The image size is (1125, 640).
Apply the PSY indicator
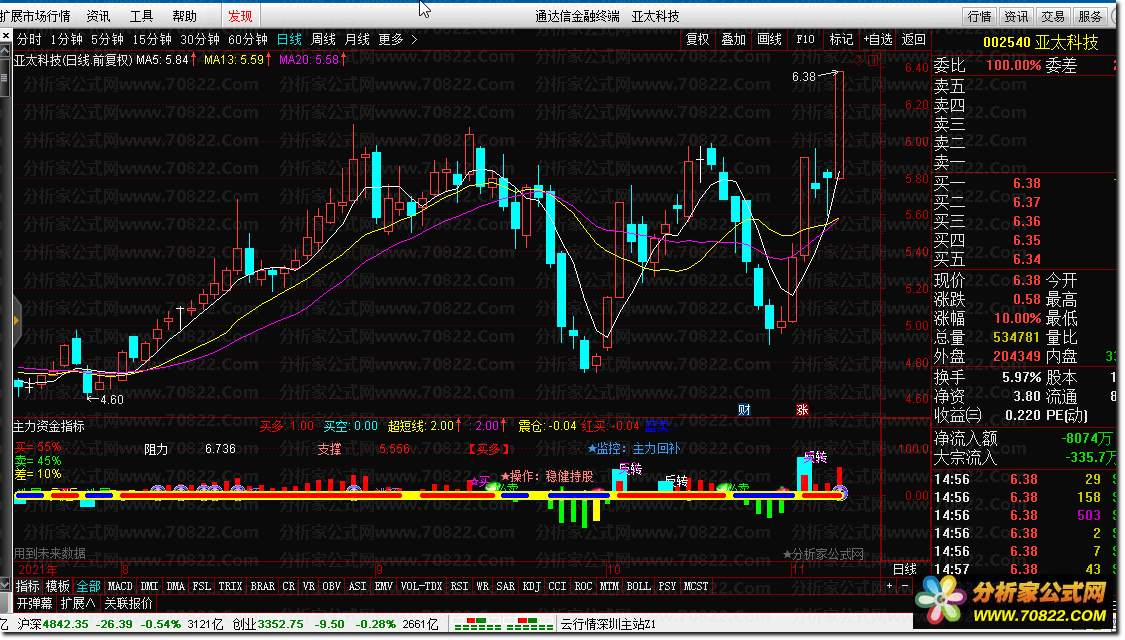tap(667, 586)
